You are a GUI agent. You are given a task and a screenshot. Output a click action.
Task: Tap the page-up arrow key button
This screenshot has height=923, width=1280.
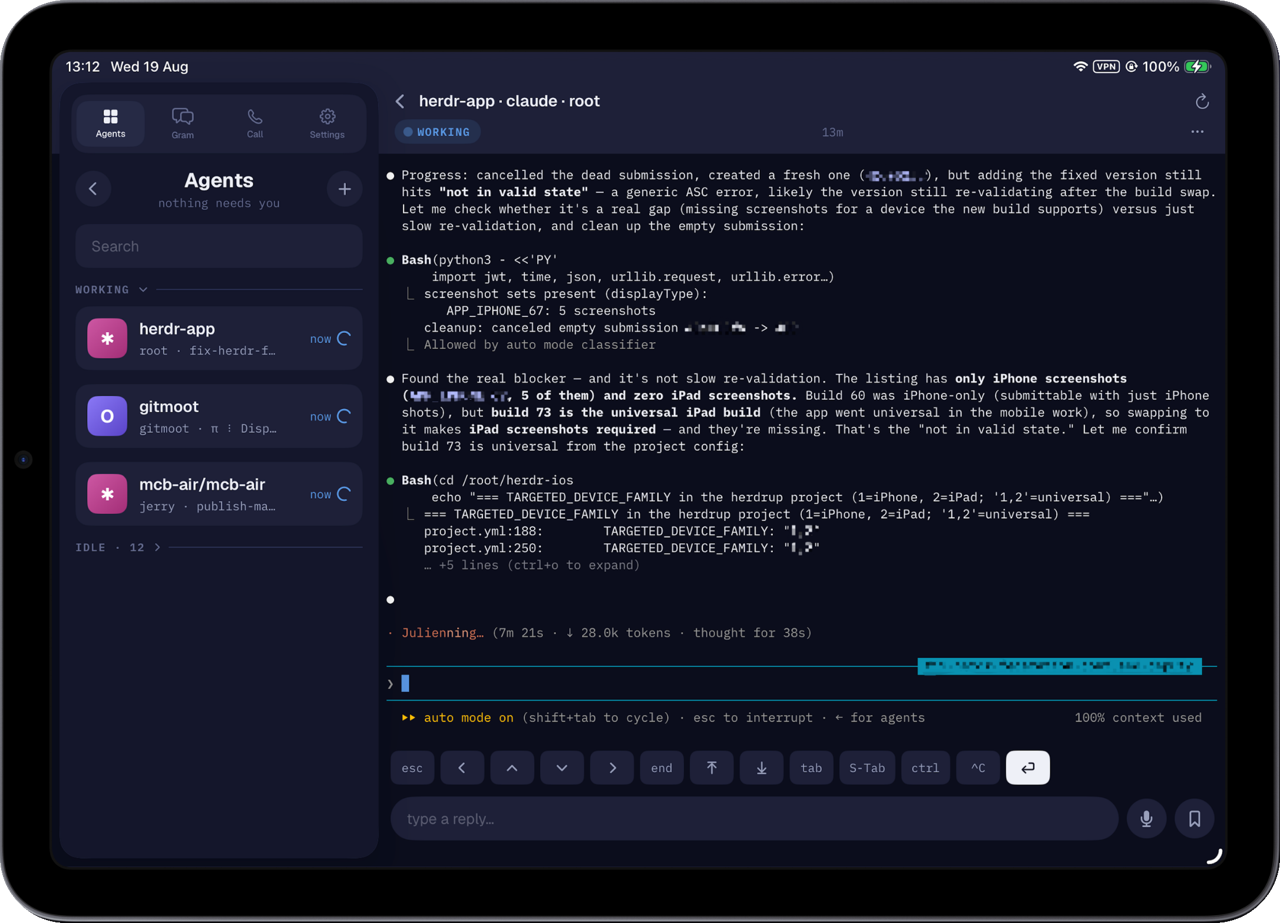click(712, 768)
